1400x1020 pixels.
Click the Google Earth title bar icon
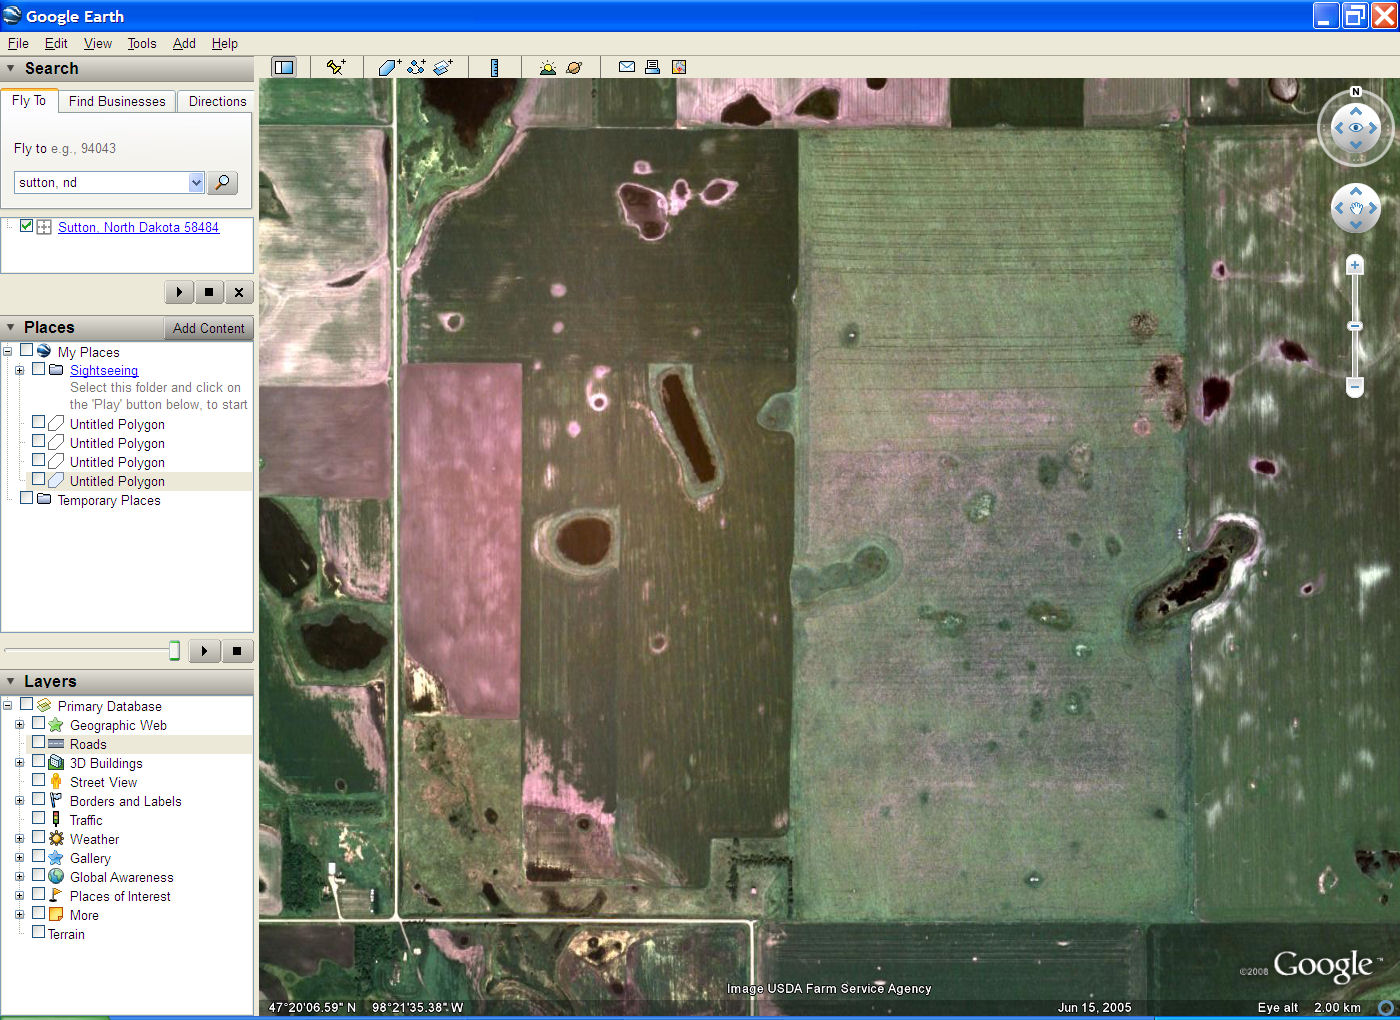tap(12, 15)
